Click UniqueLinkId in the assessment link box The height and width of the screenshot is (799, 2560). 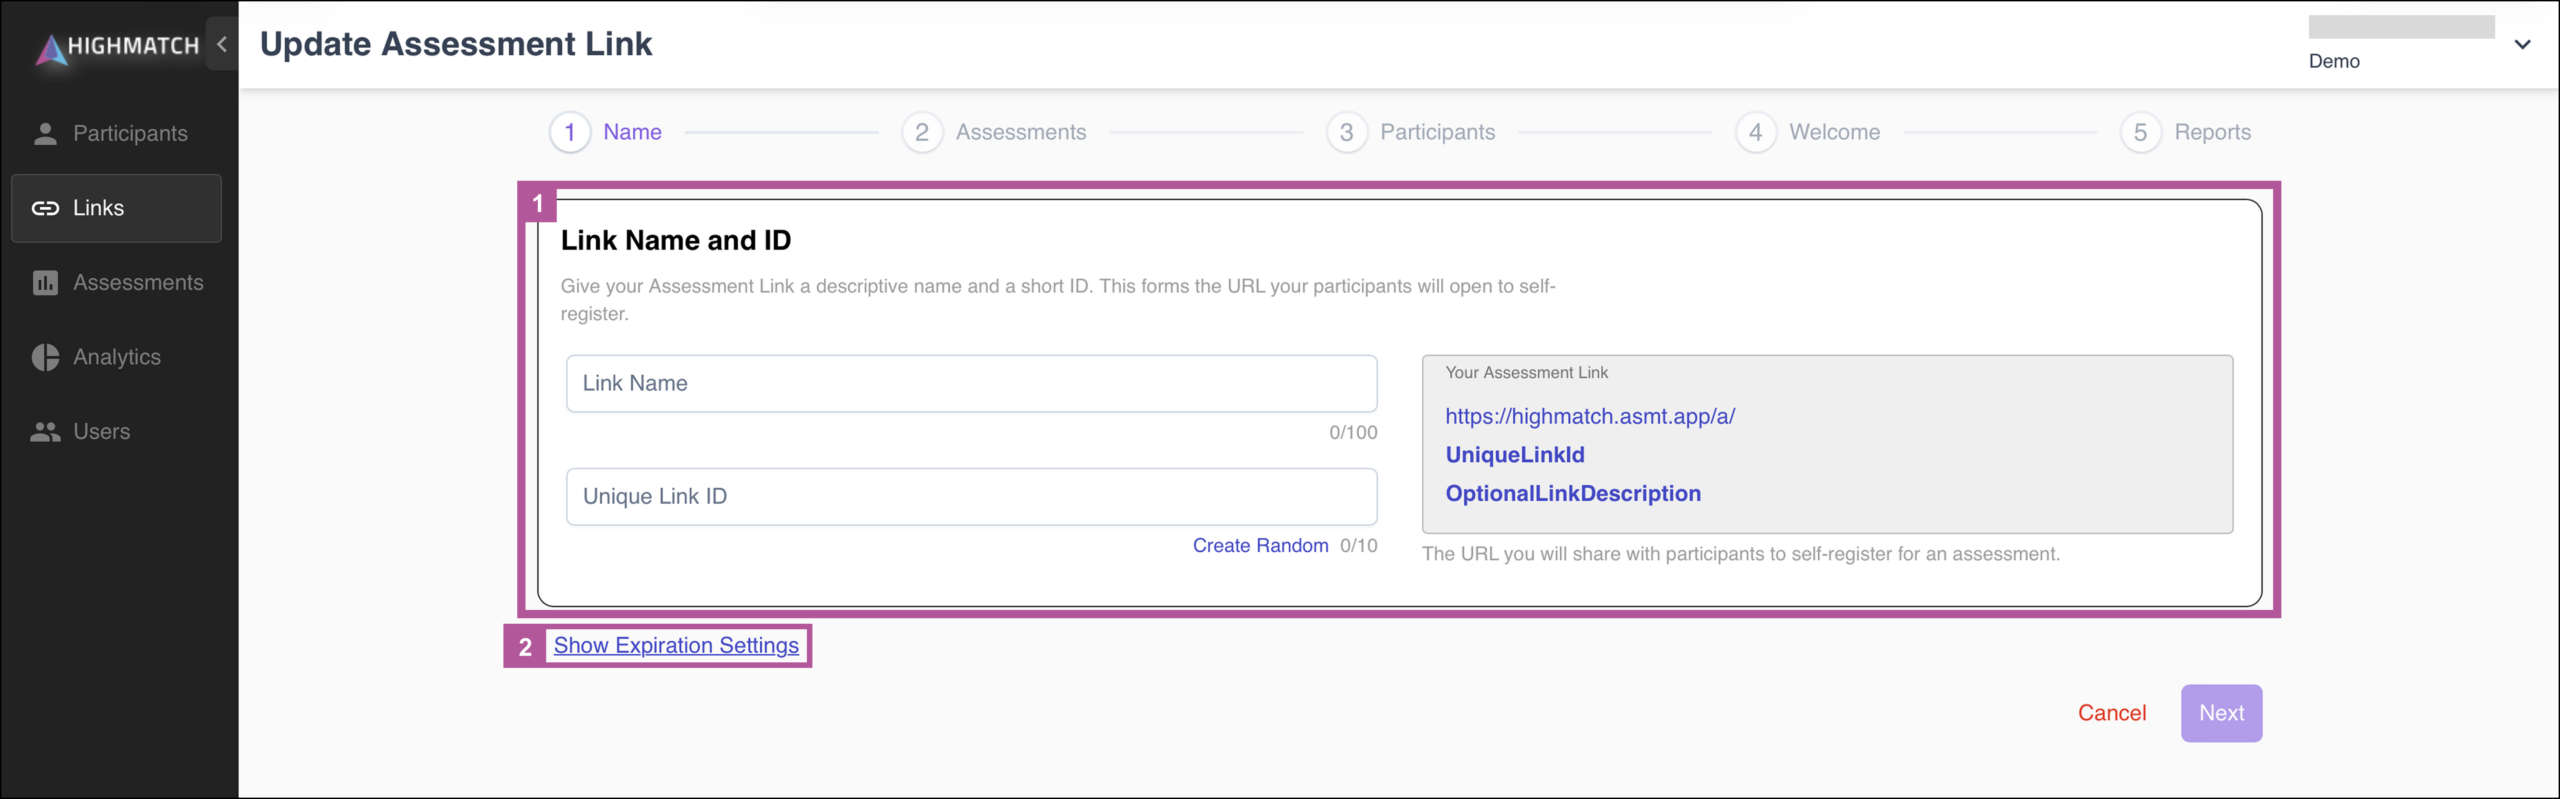1515,455
